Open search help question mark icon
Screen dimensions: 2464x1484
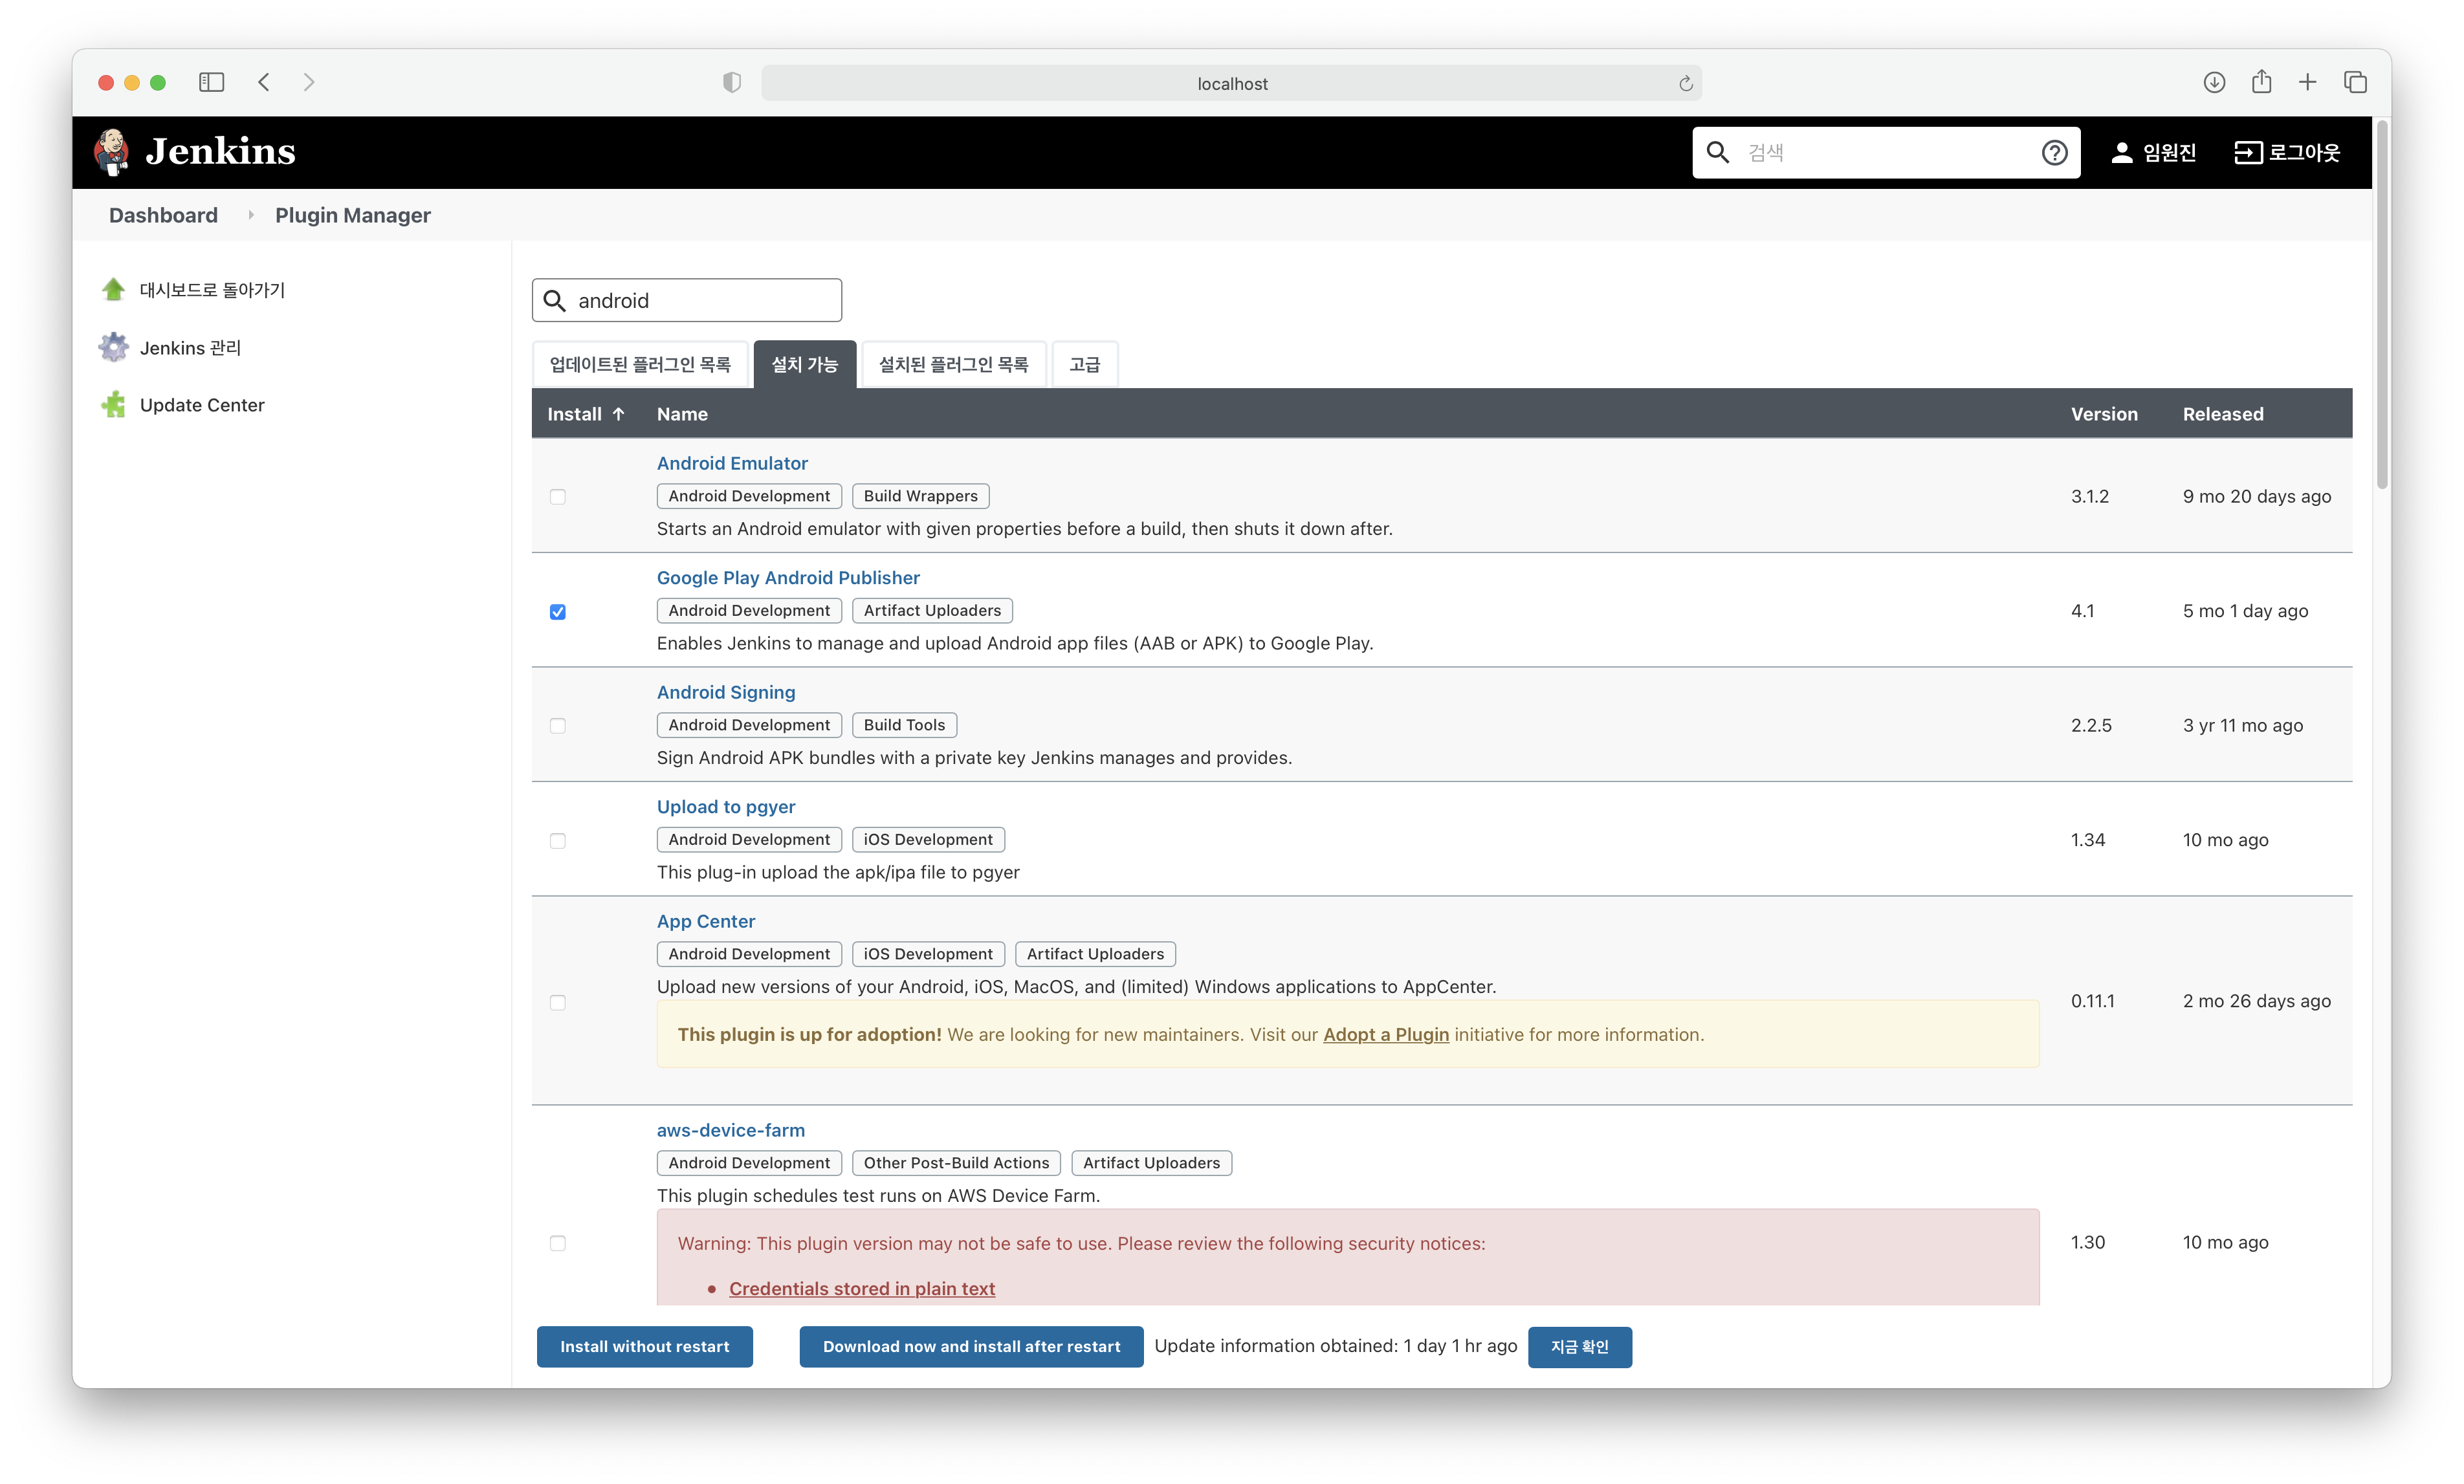(2054, 153)
